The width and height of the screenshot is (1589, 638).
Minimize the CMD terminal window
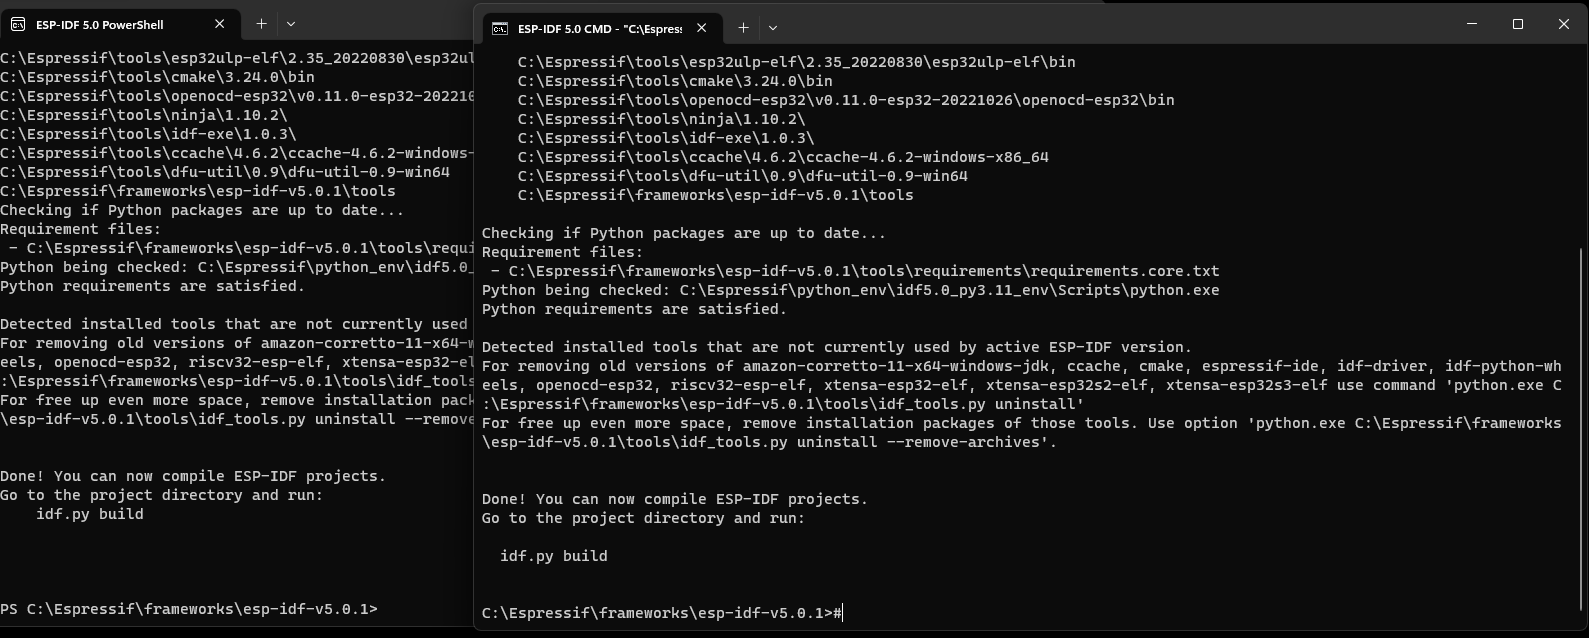(1472, 24)
